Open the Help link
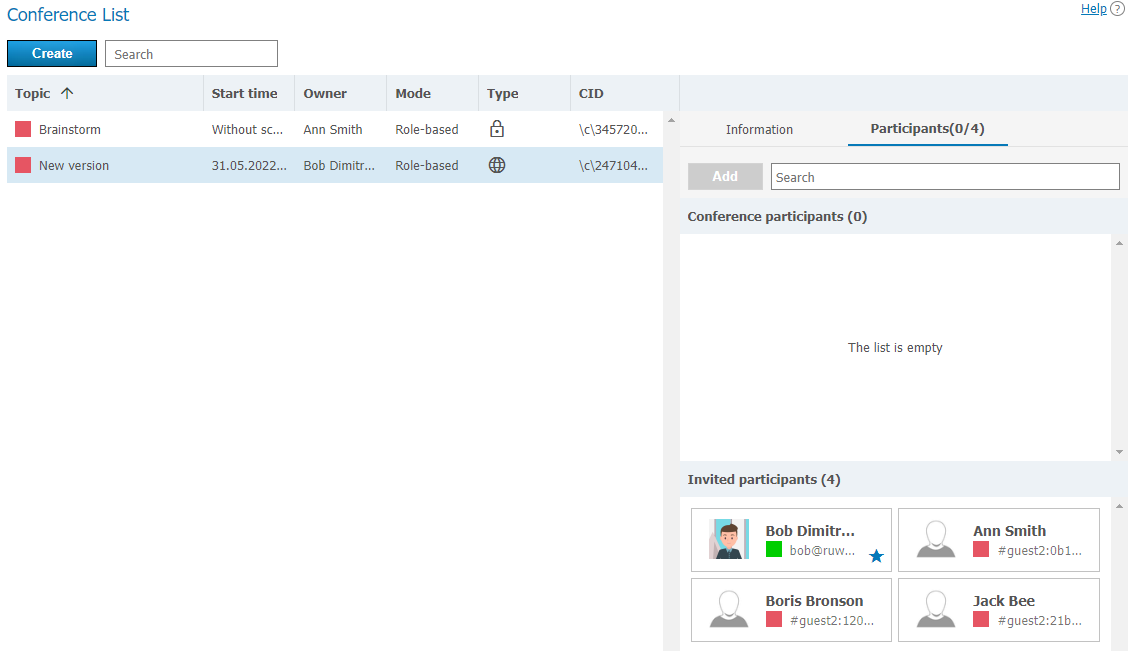This screenshot has width=1128, height=651. [x=1093, y=9]
